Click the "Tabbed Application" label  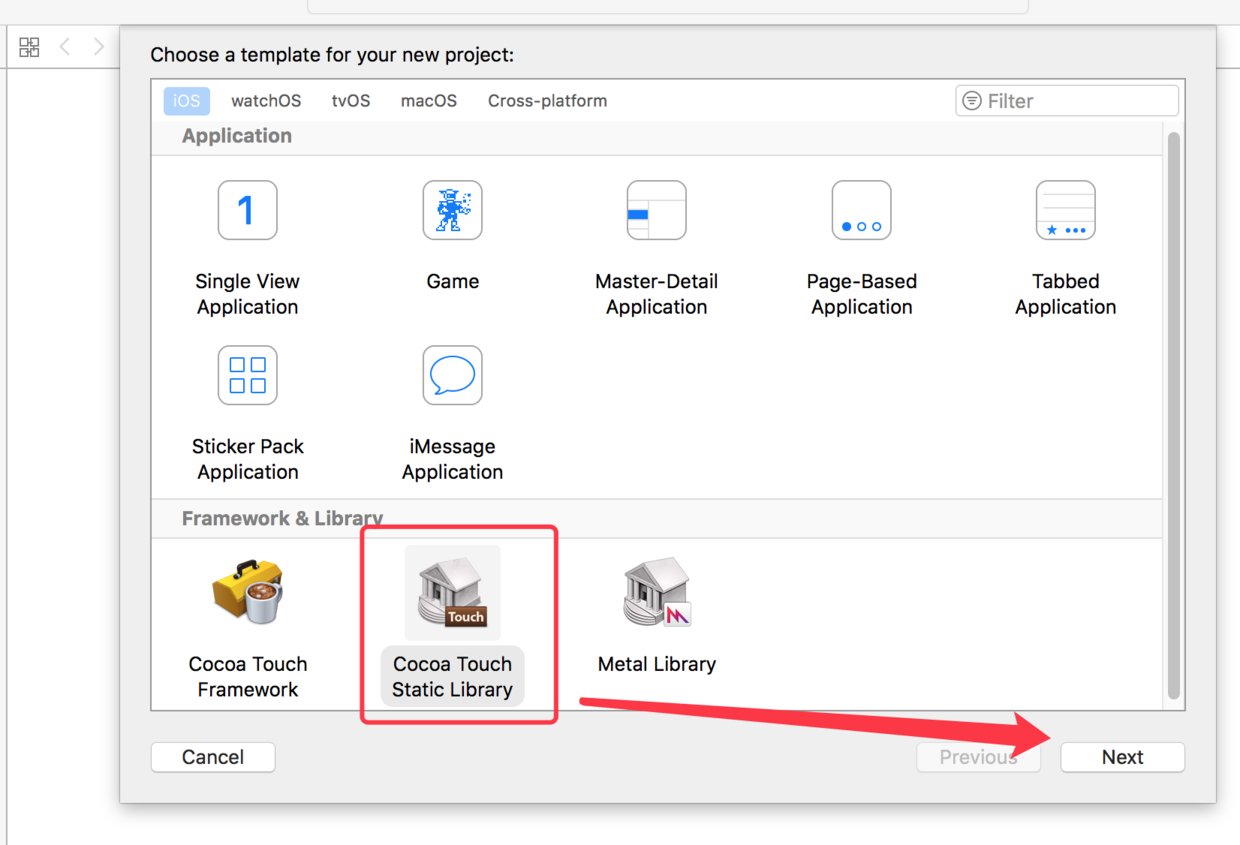(1065, 294)
